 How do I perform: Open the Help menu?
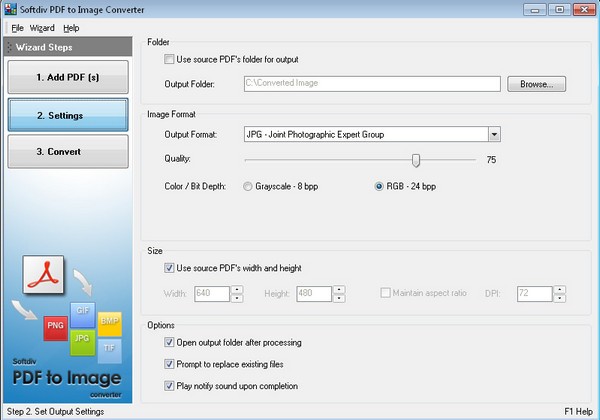click(x=71, y=28)
